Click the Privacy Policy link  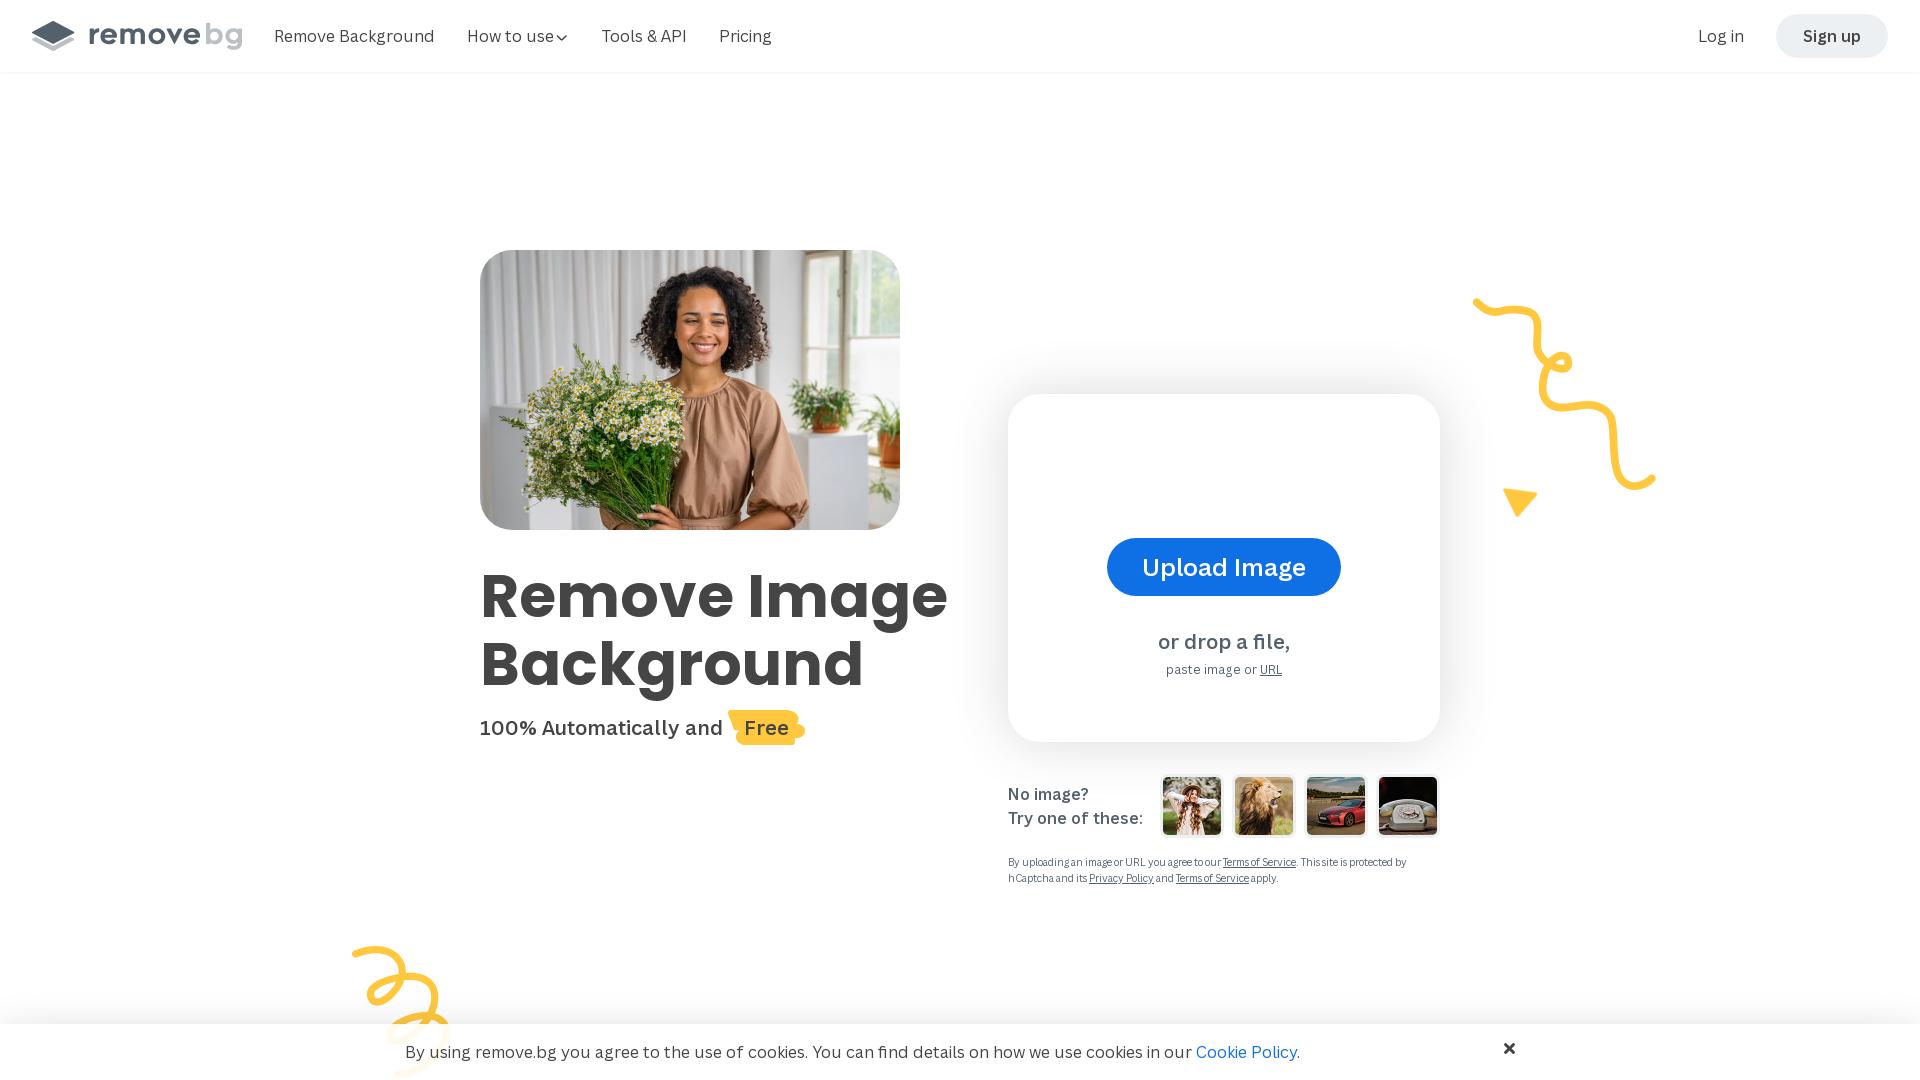(1122, 878)
